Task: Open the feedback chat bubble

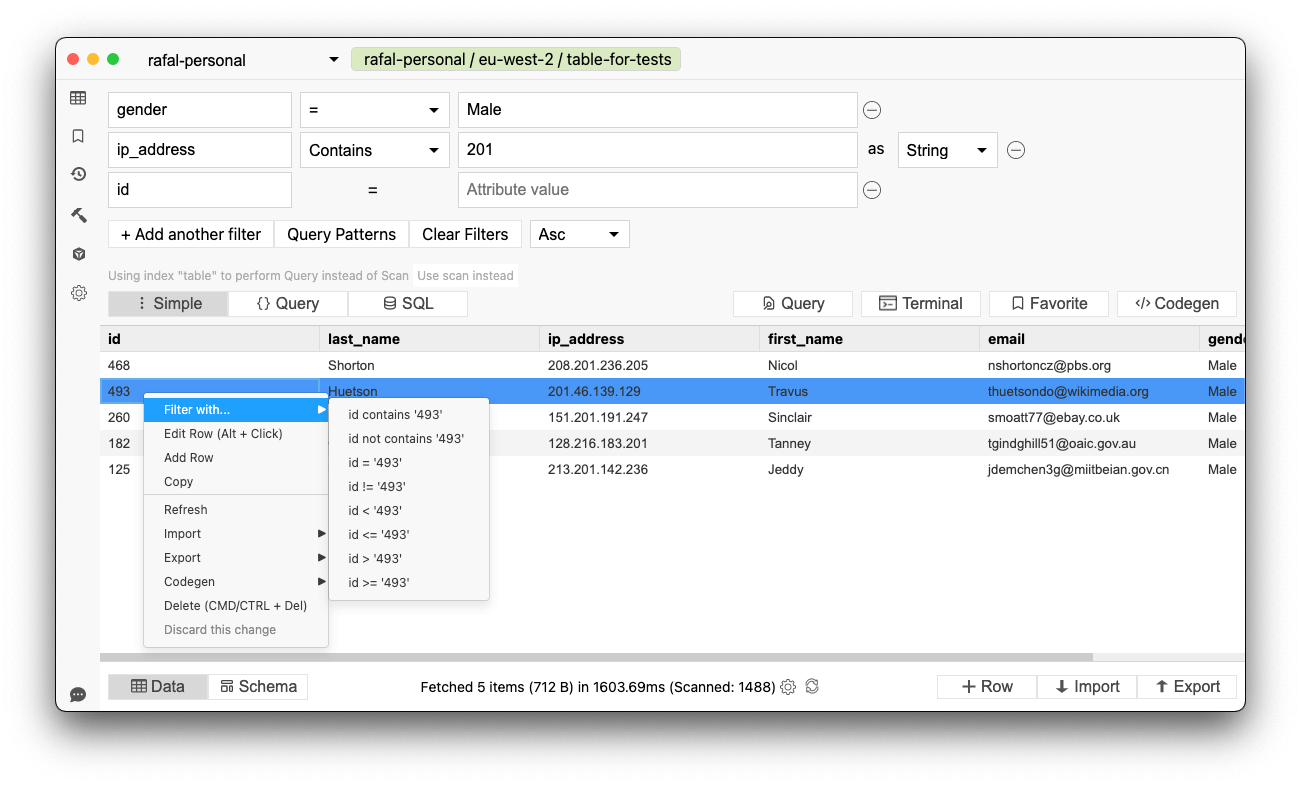Action: click(78, 694)
